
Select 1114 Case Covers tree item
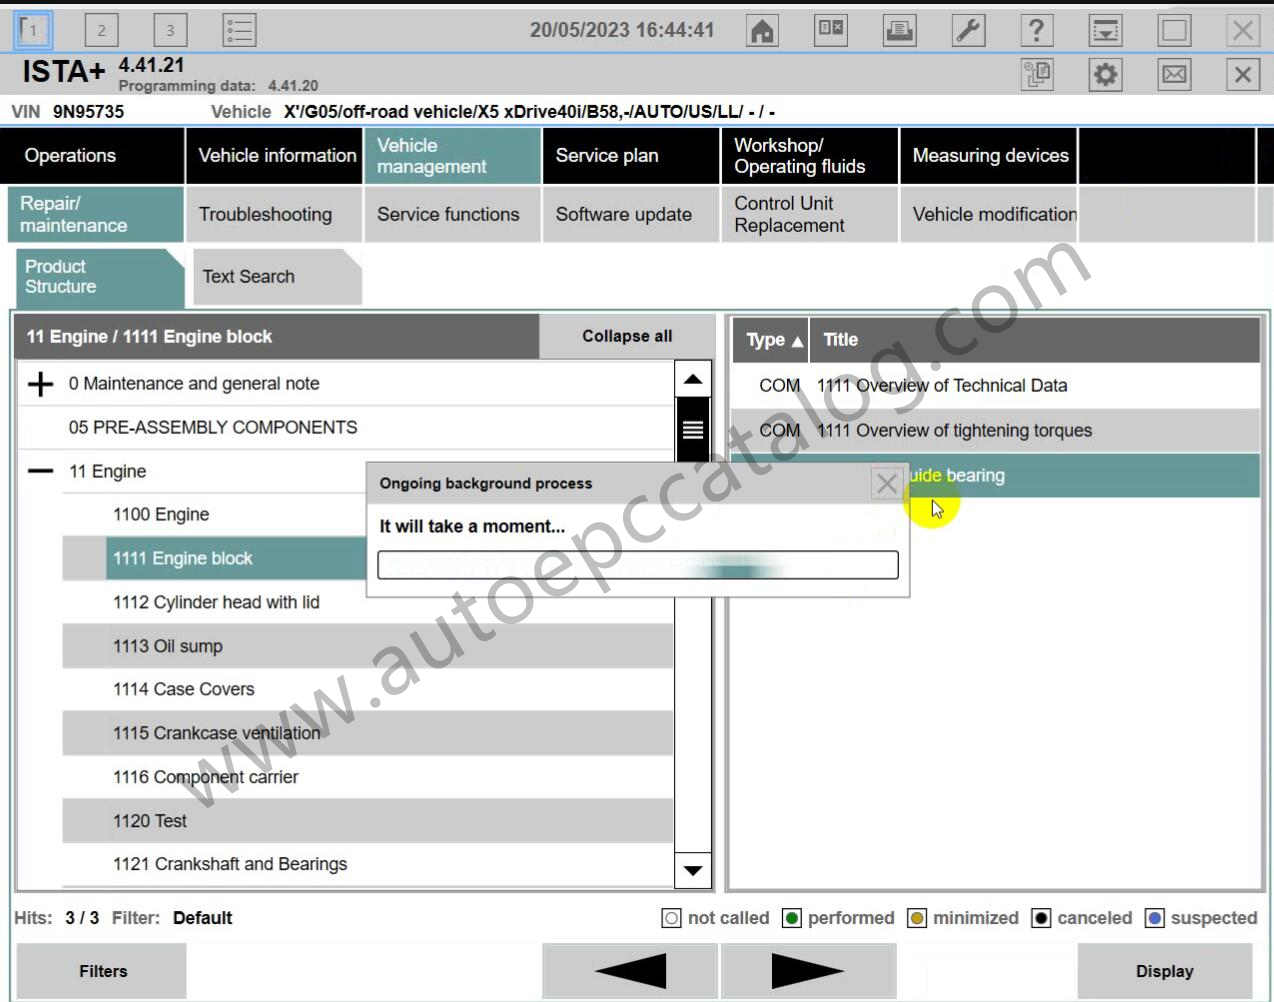point(368,689)
